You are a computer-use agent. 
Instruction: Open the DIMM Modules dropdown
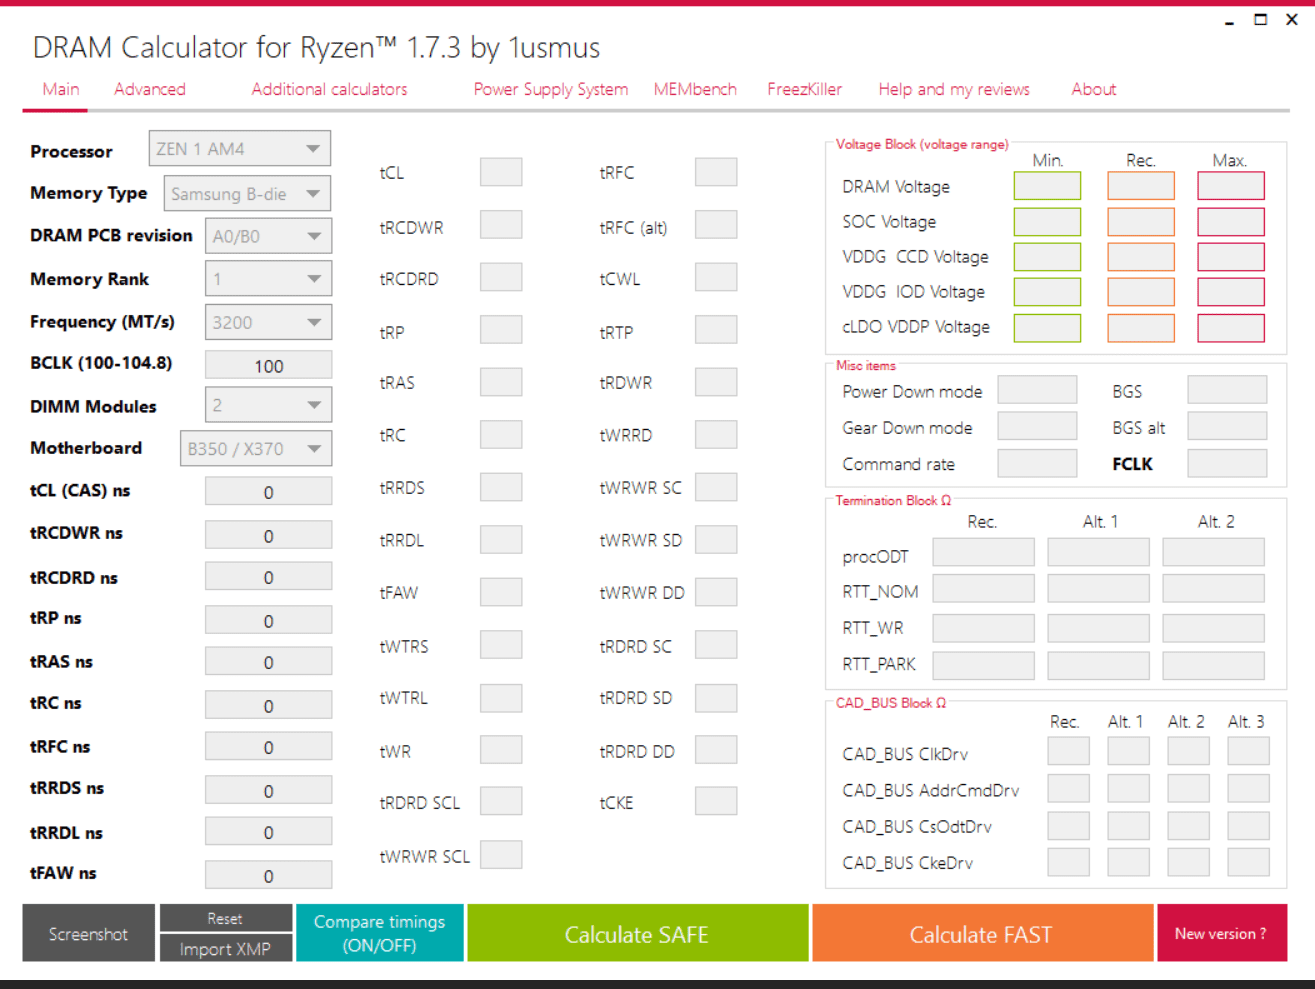click(268, 405)
